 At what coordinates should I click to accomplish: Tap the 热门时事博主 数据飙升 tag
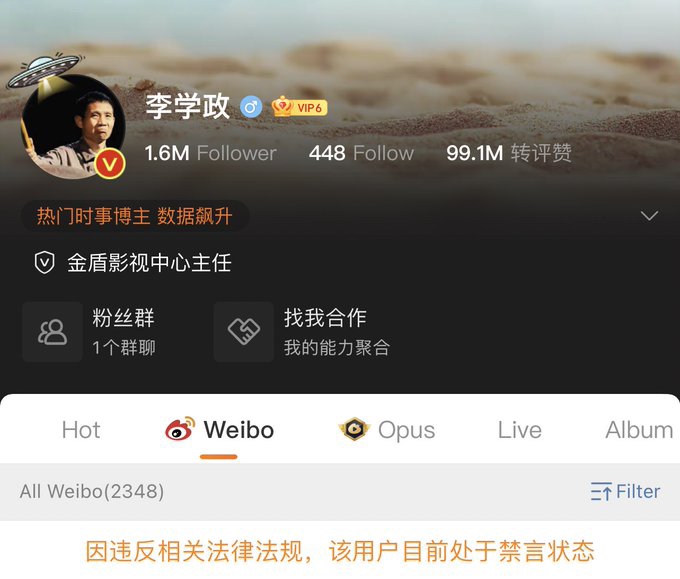pyautogui.click(x=135, y=216)
